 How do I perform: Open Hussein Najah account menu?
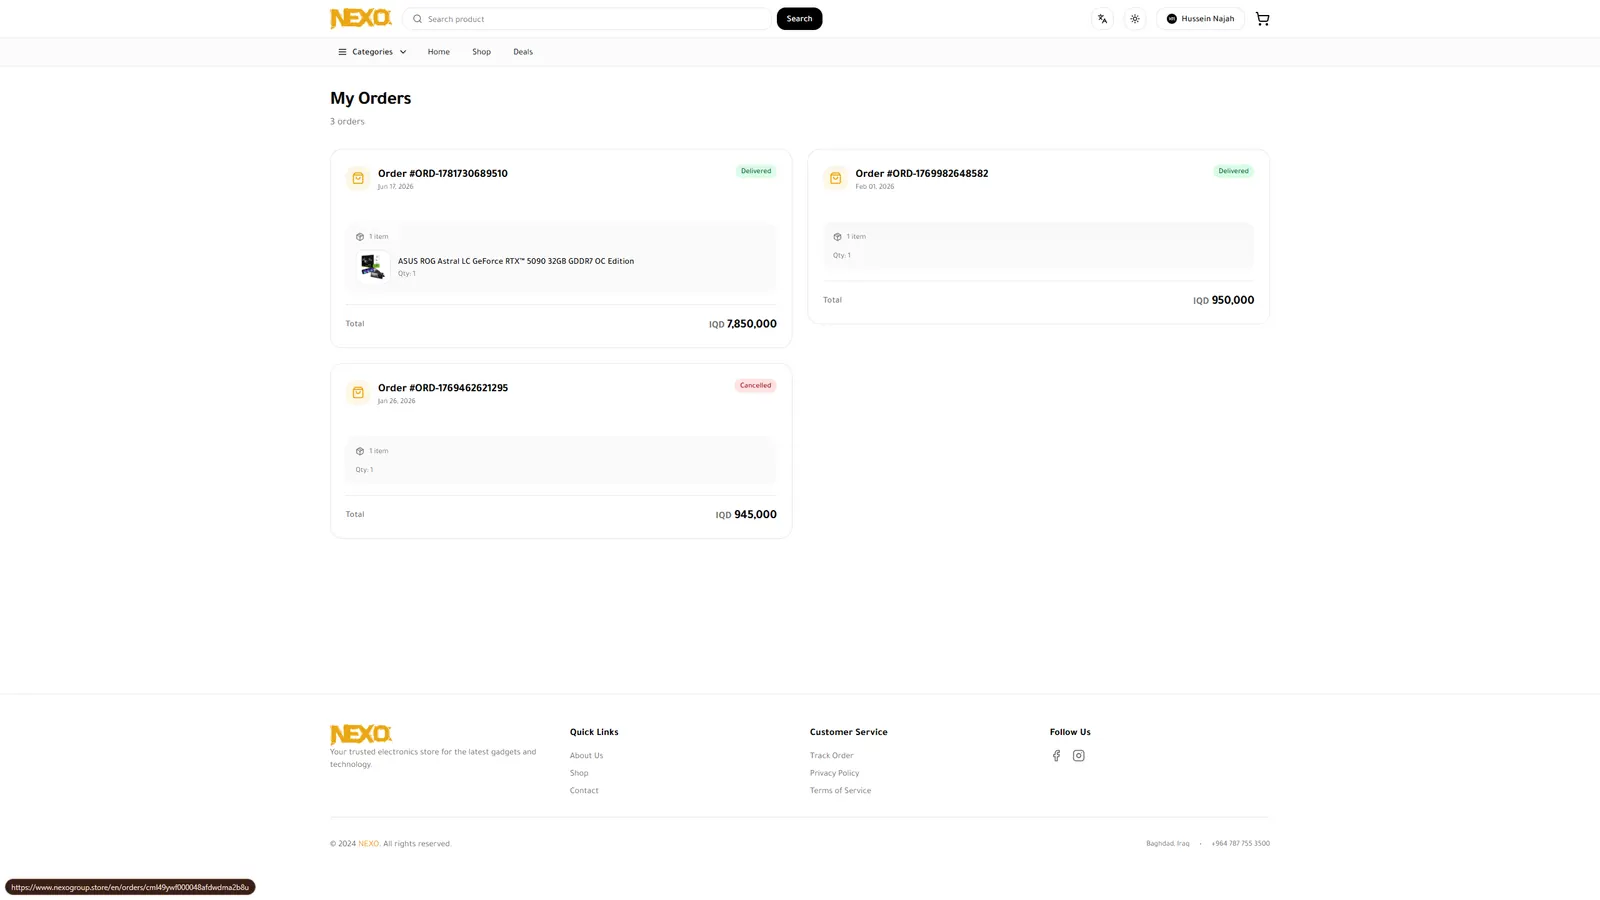click(x=1200, y=19)
